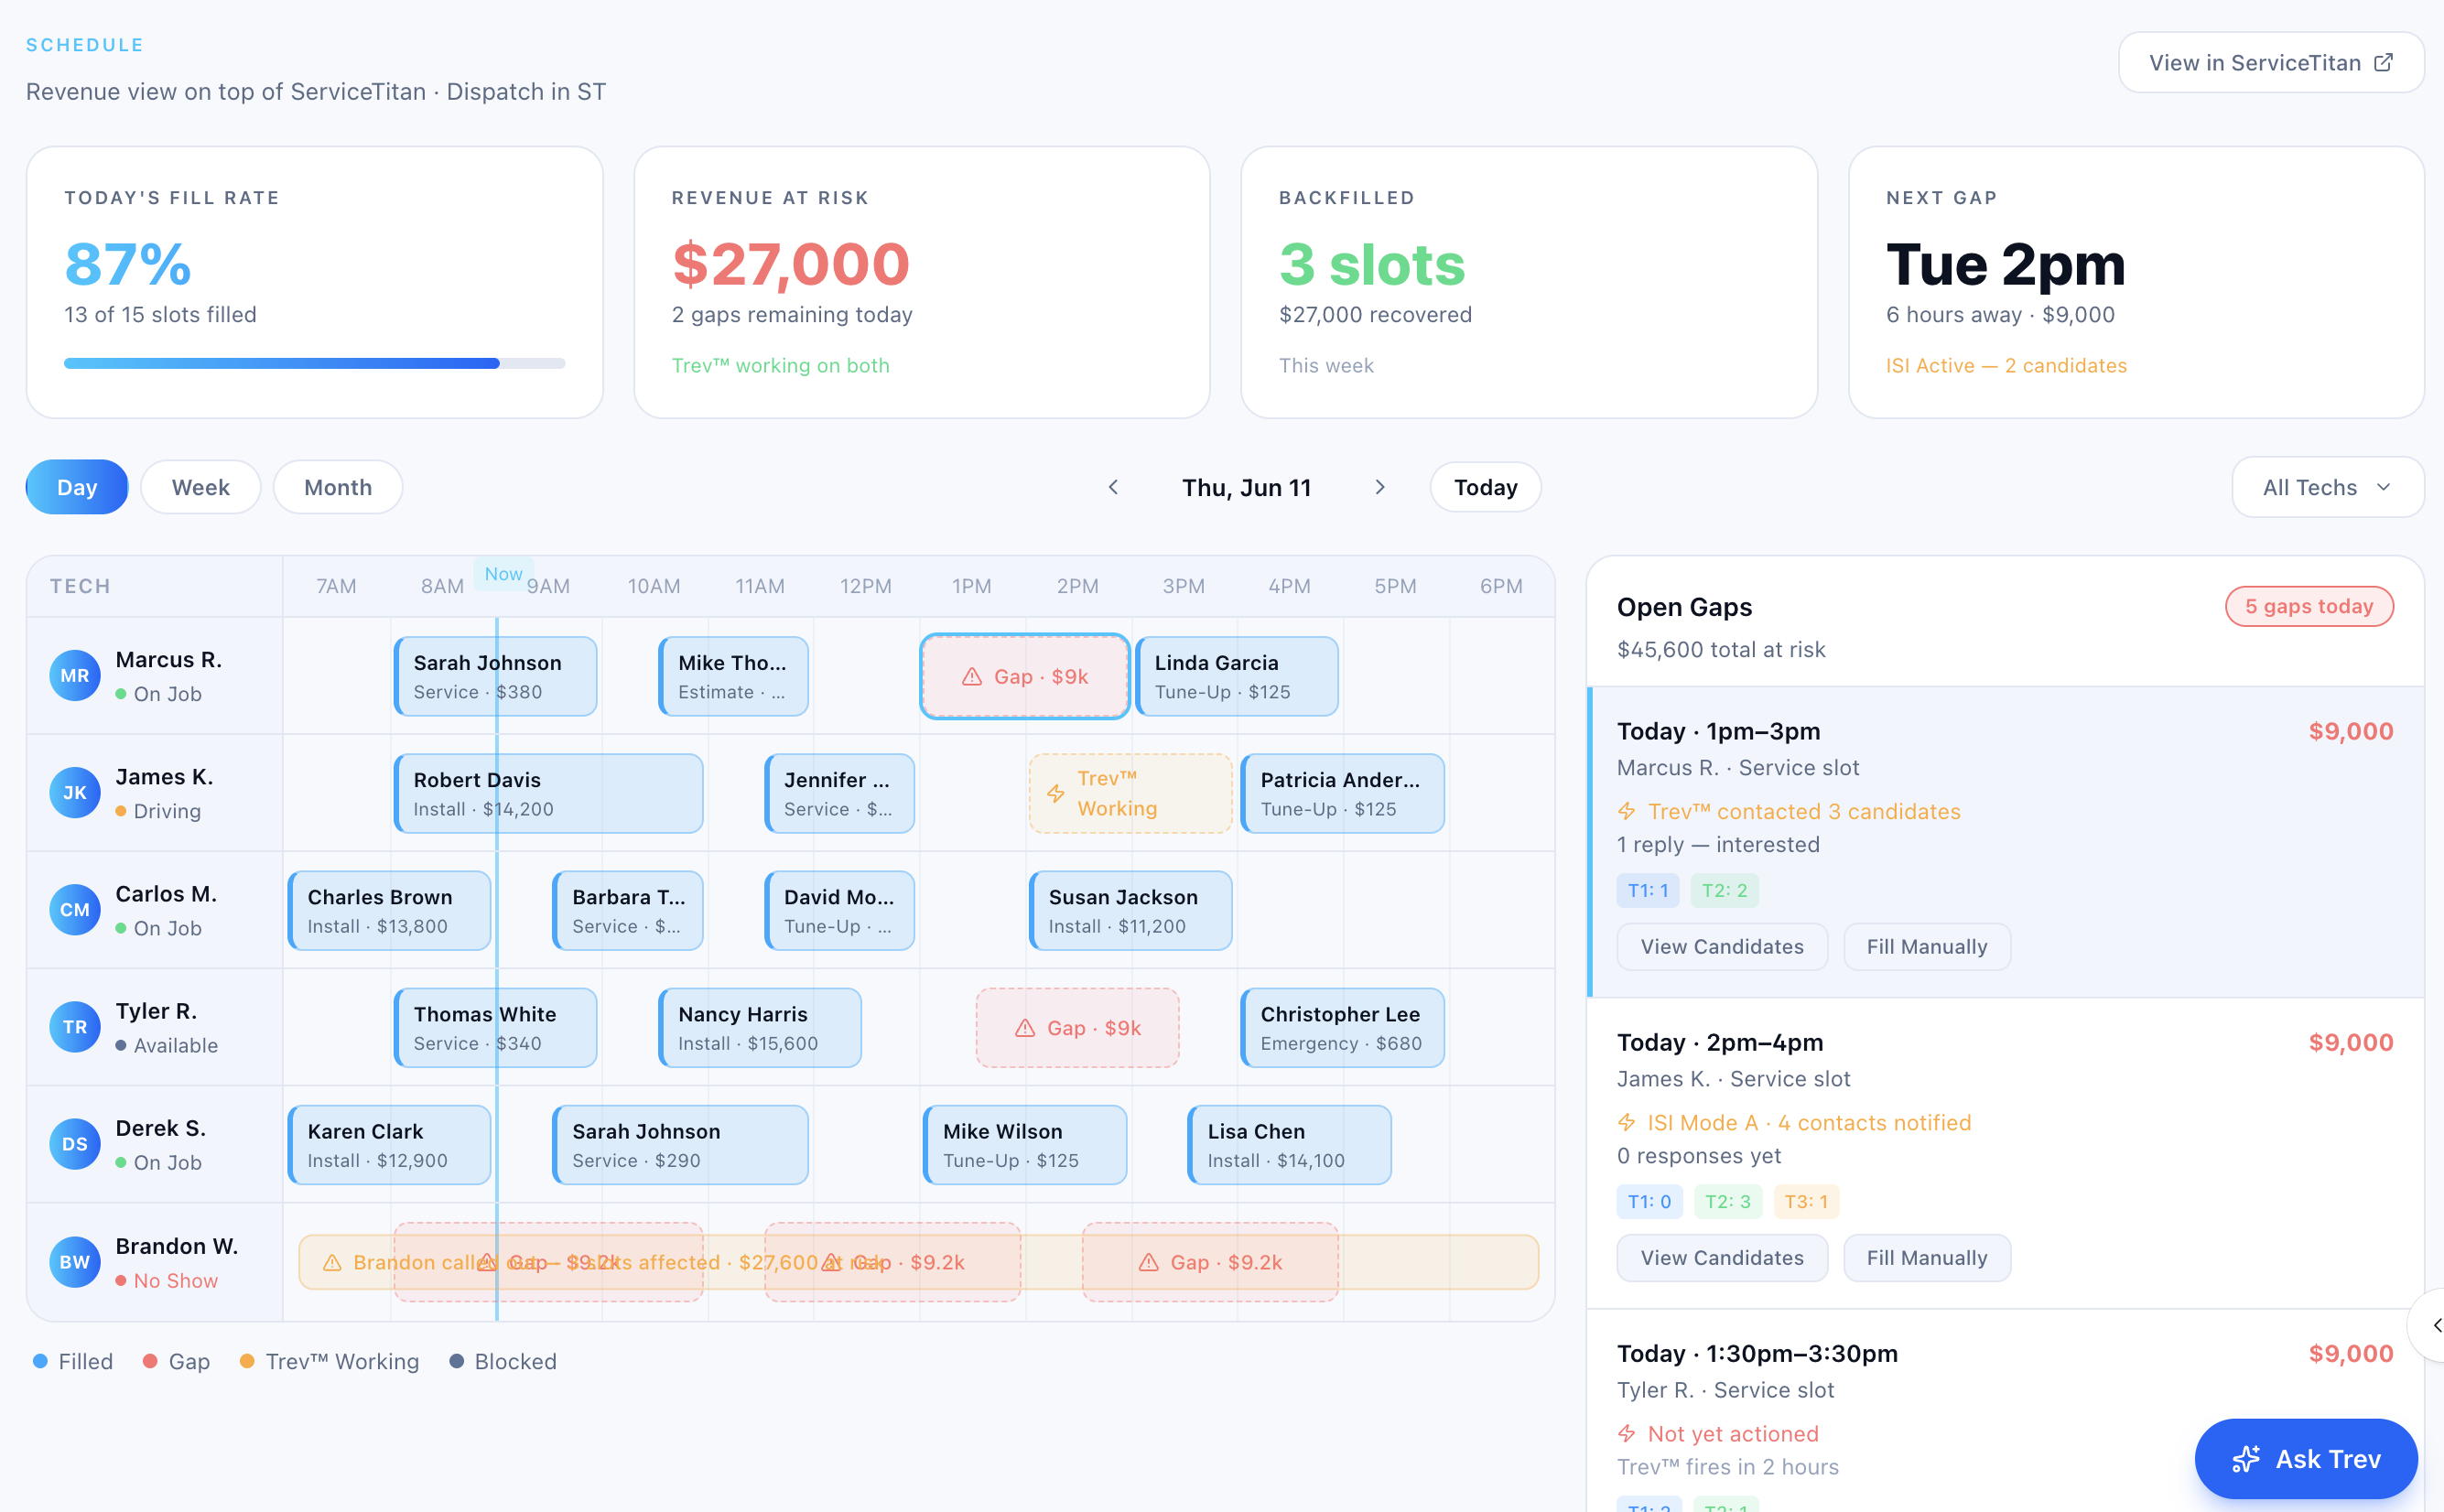Jump to Today in the date navigator

coord(1485,487)
